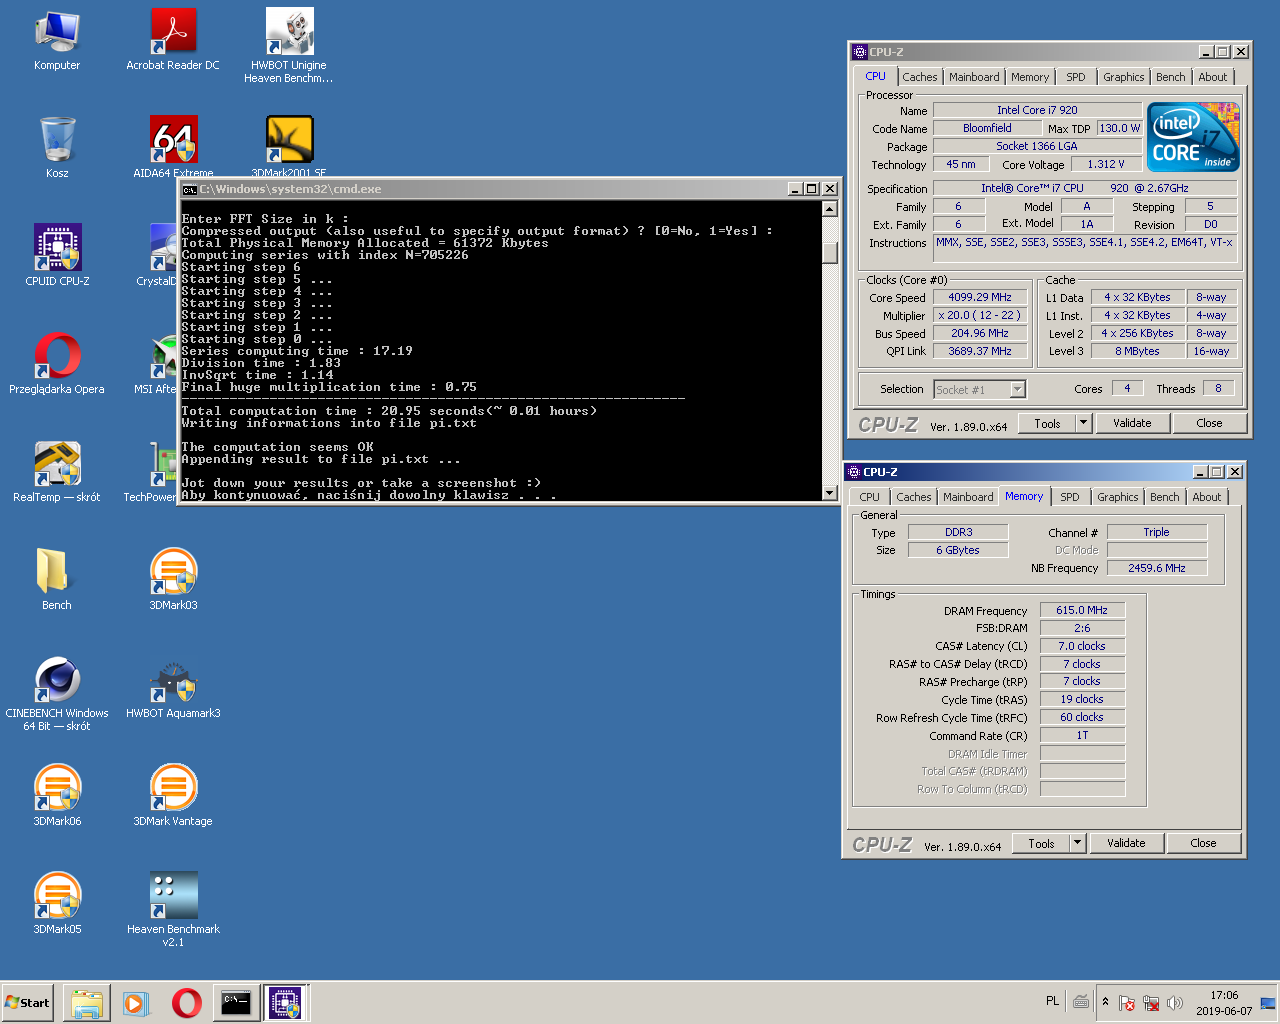Click the cmd.exe window title bar icon
Image resolution: width=1280 pixels, height=1024 pixels.
click(190, 189)
